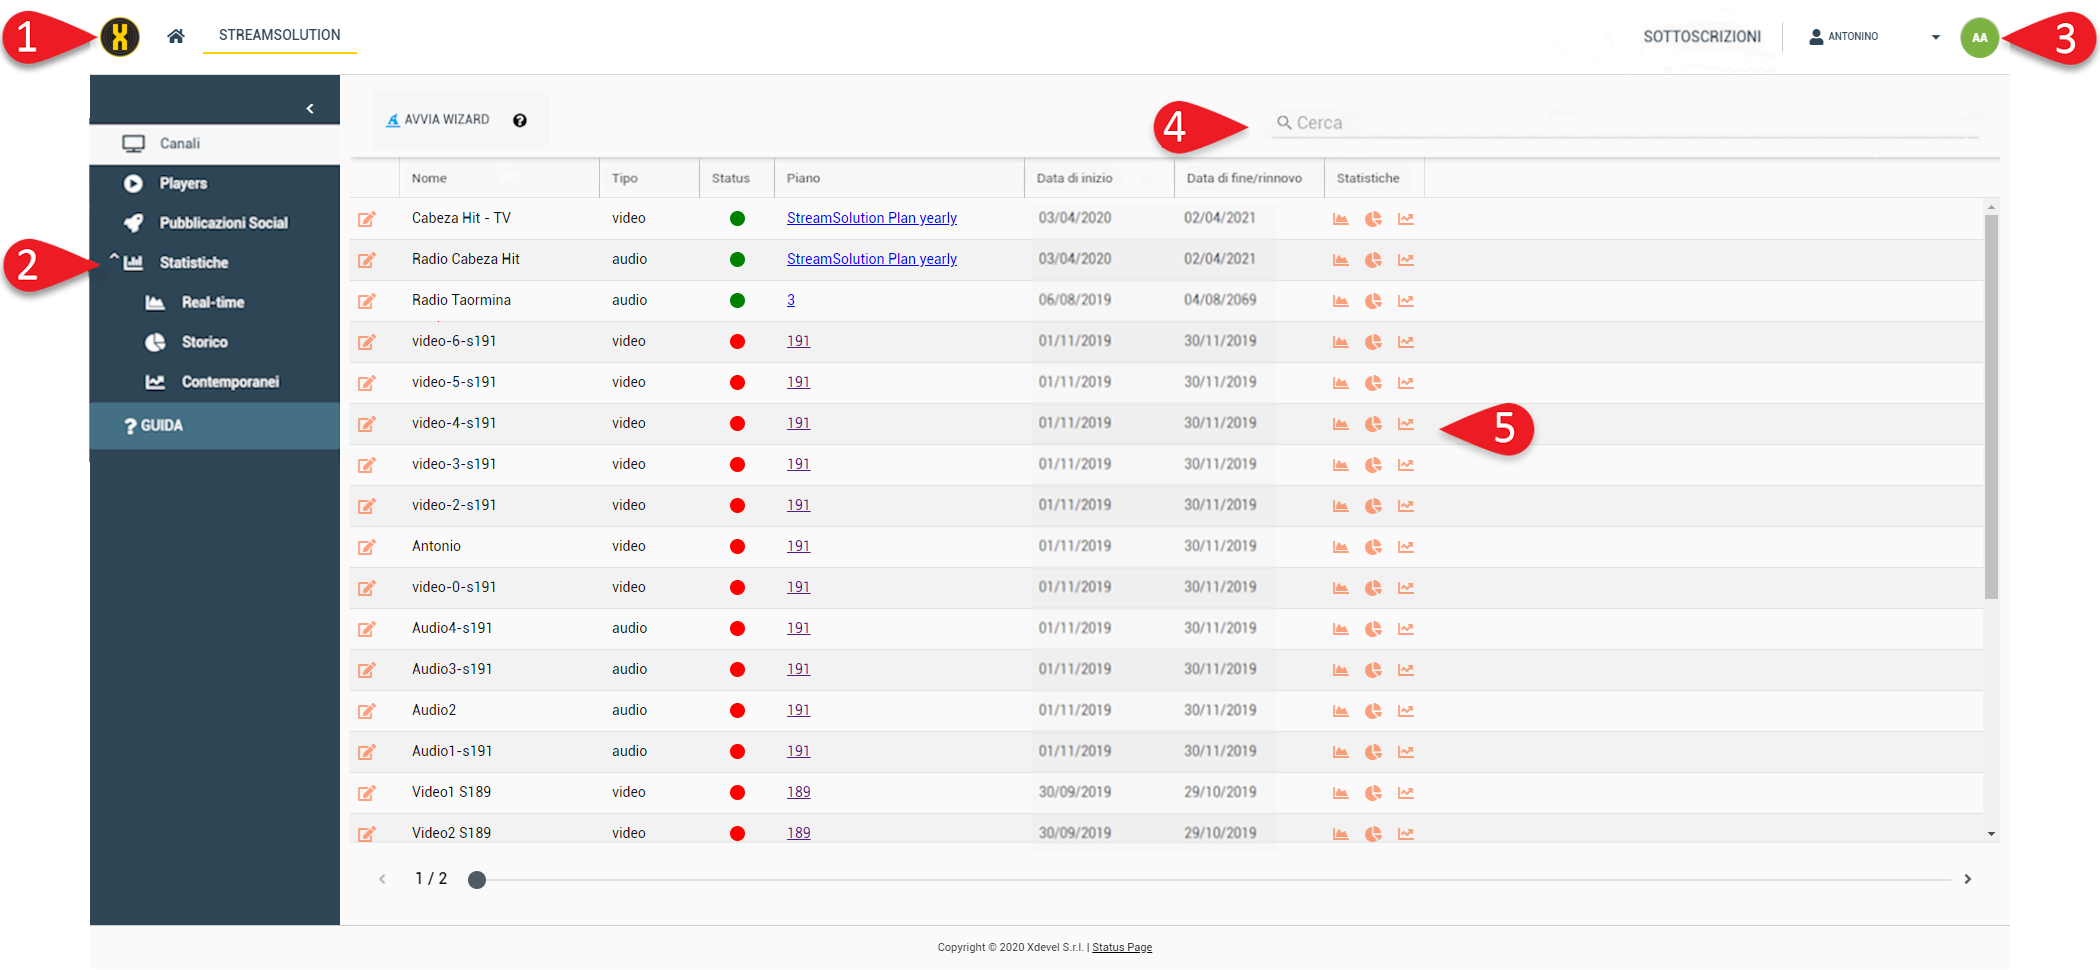
Task: Open StreamSolution Plan yearly for Cabeza Hit - TV
Action: point(872,218)
